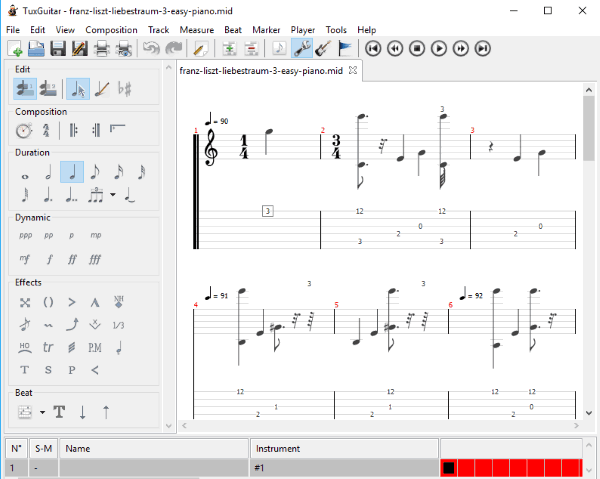The width and height of the screenshot is (600, 479).
Task: Set close repeat in Composition panel
Action: [x=96, y=130]
